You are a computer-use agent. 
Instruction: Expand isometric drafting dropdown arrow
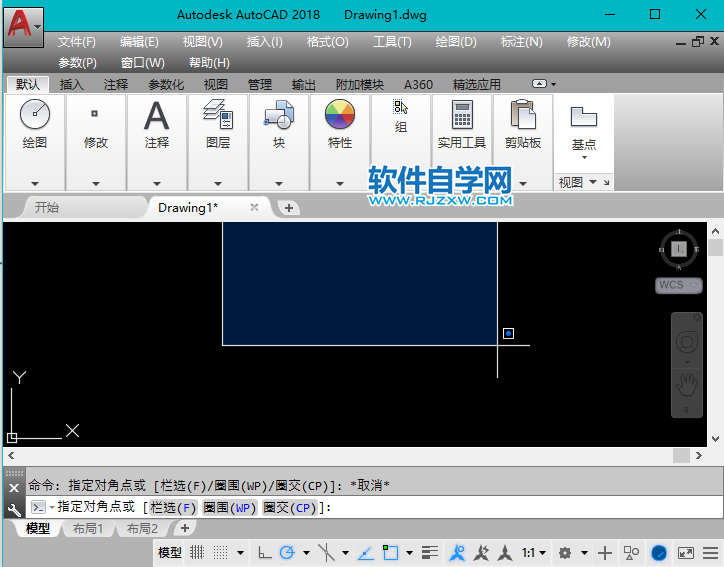[345, 553]
